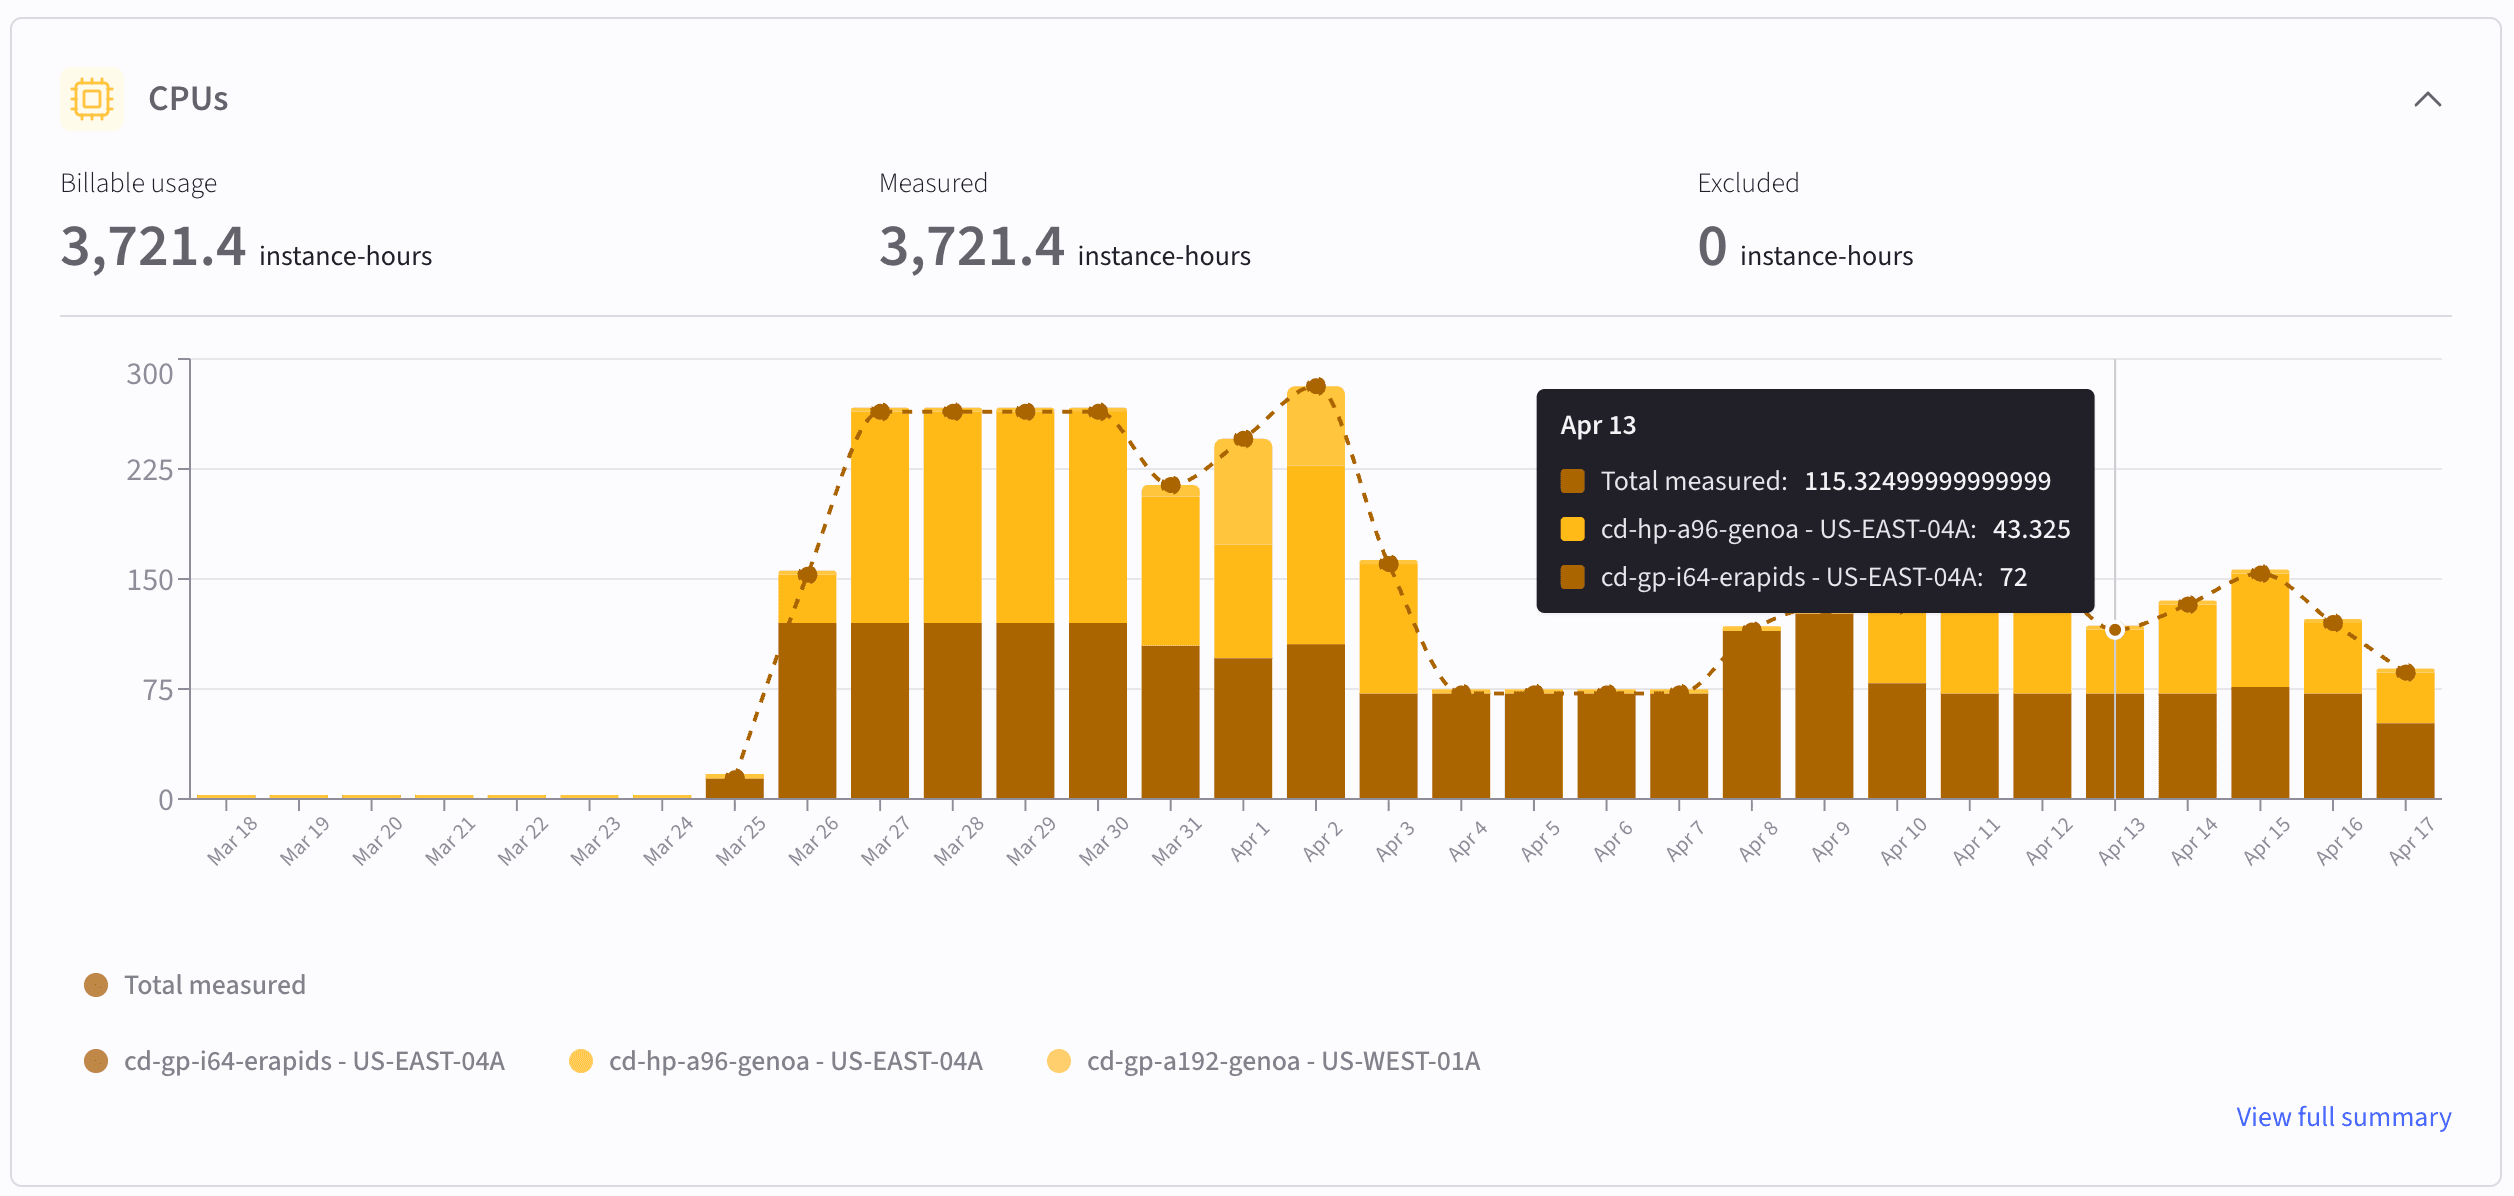Click the Apr 5 bar
This screenshot has height=1196, width=2514.
click(1534, 744)
